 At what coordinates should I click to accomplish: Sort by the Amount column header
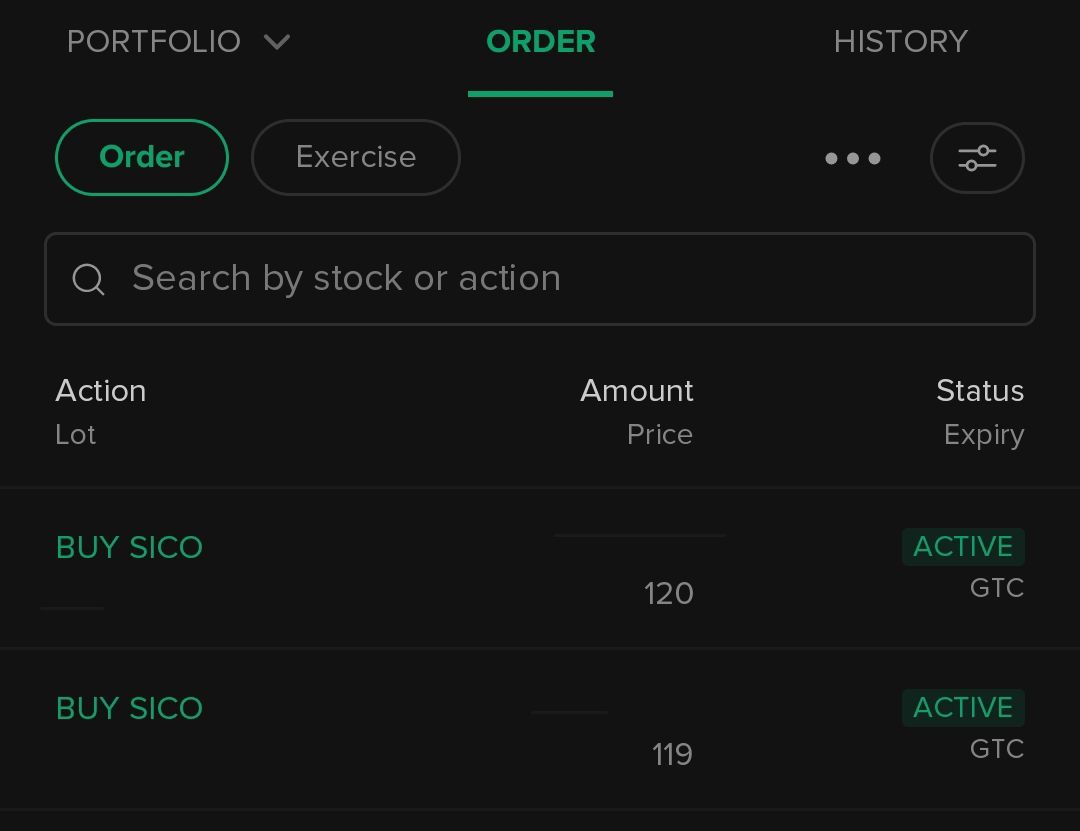(x=637, y=391)
